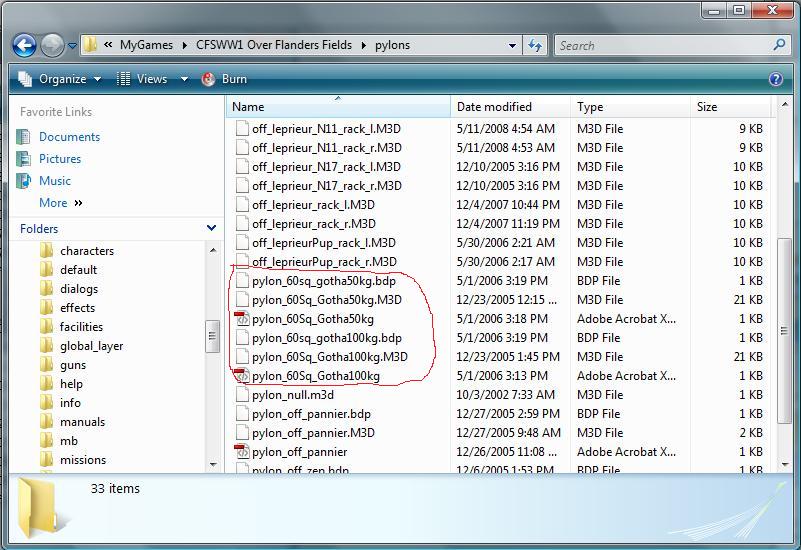Click the help folder icon
Screen dimensions: 801x550
click(x=46, y=384)
